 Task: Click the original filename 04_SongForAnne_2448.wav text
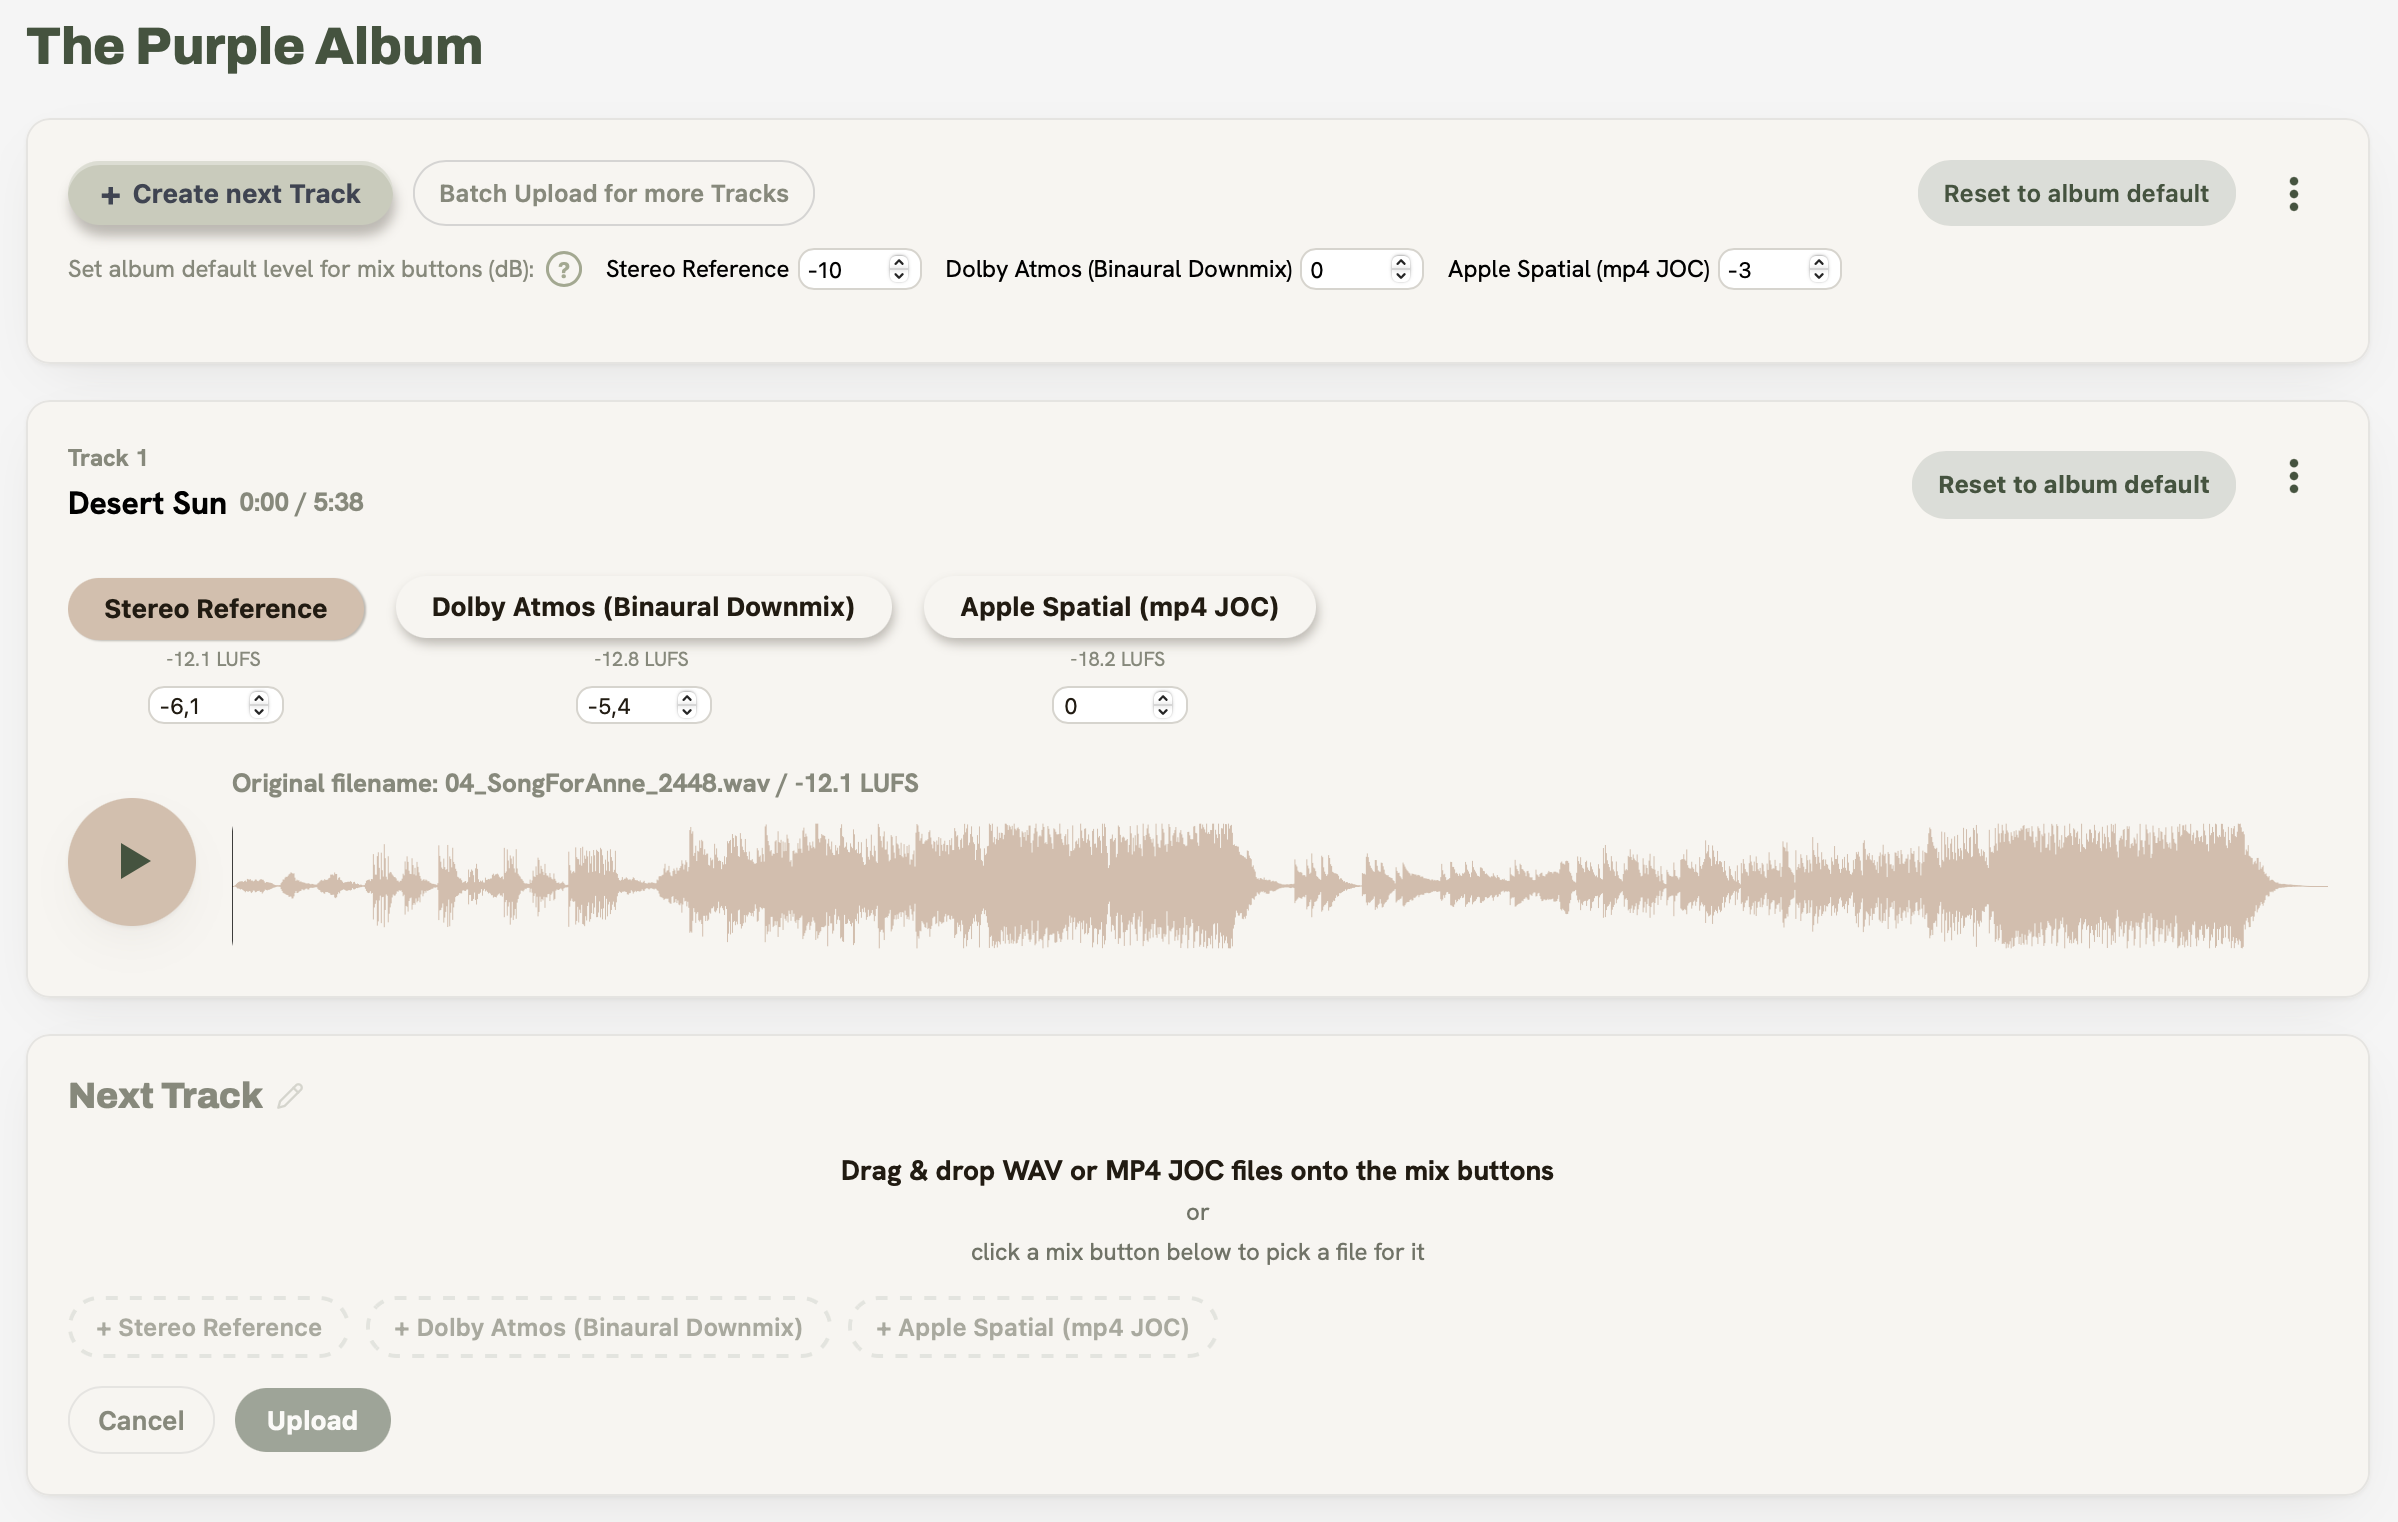607,783
